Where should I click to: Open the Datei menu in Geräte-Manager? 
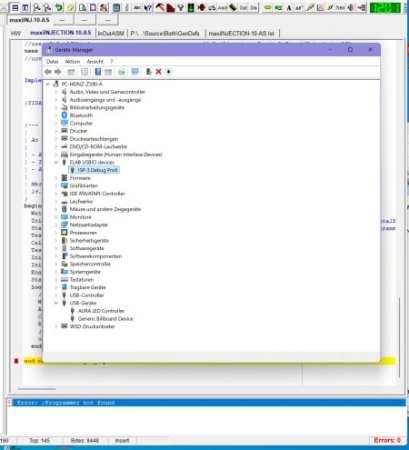52,62
